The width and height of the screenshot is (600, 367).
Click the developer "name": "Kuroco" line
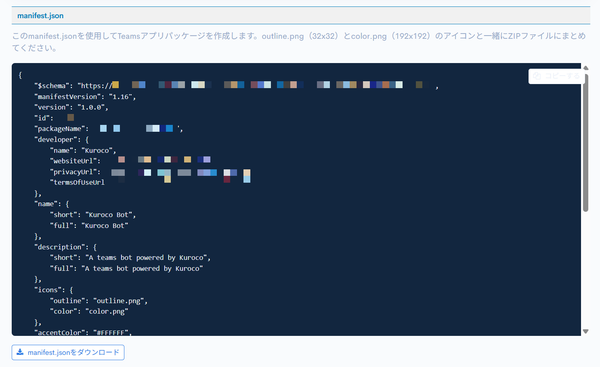pos(83,150)
